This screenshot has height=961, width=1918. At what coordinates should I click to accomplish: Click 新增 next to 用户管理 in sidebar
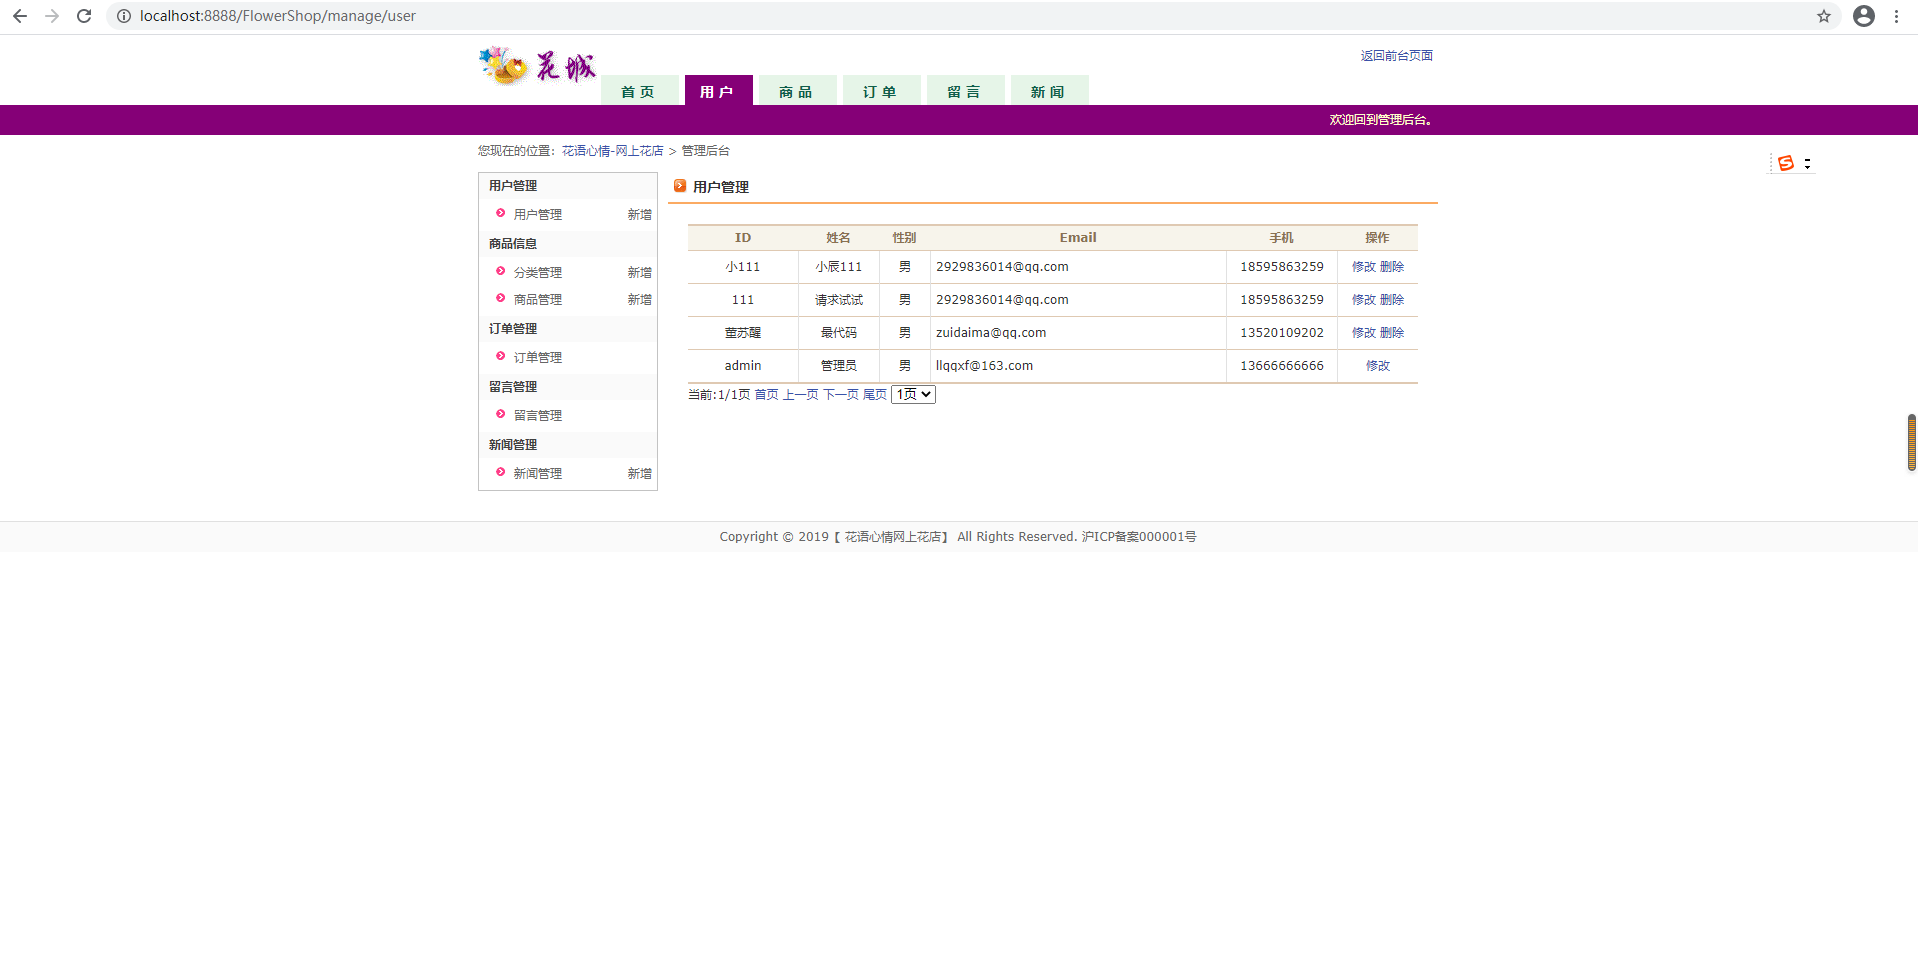[x=639, y=214]
